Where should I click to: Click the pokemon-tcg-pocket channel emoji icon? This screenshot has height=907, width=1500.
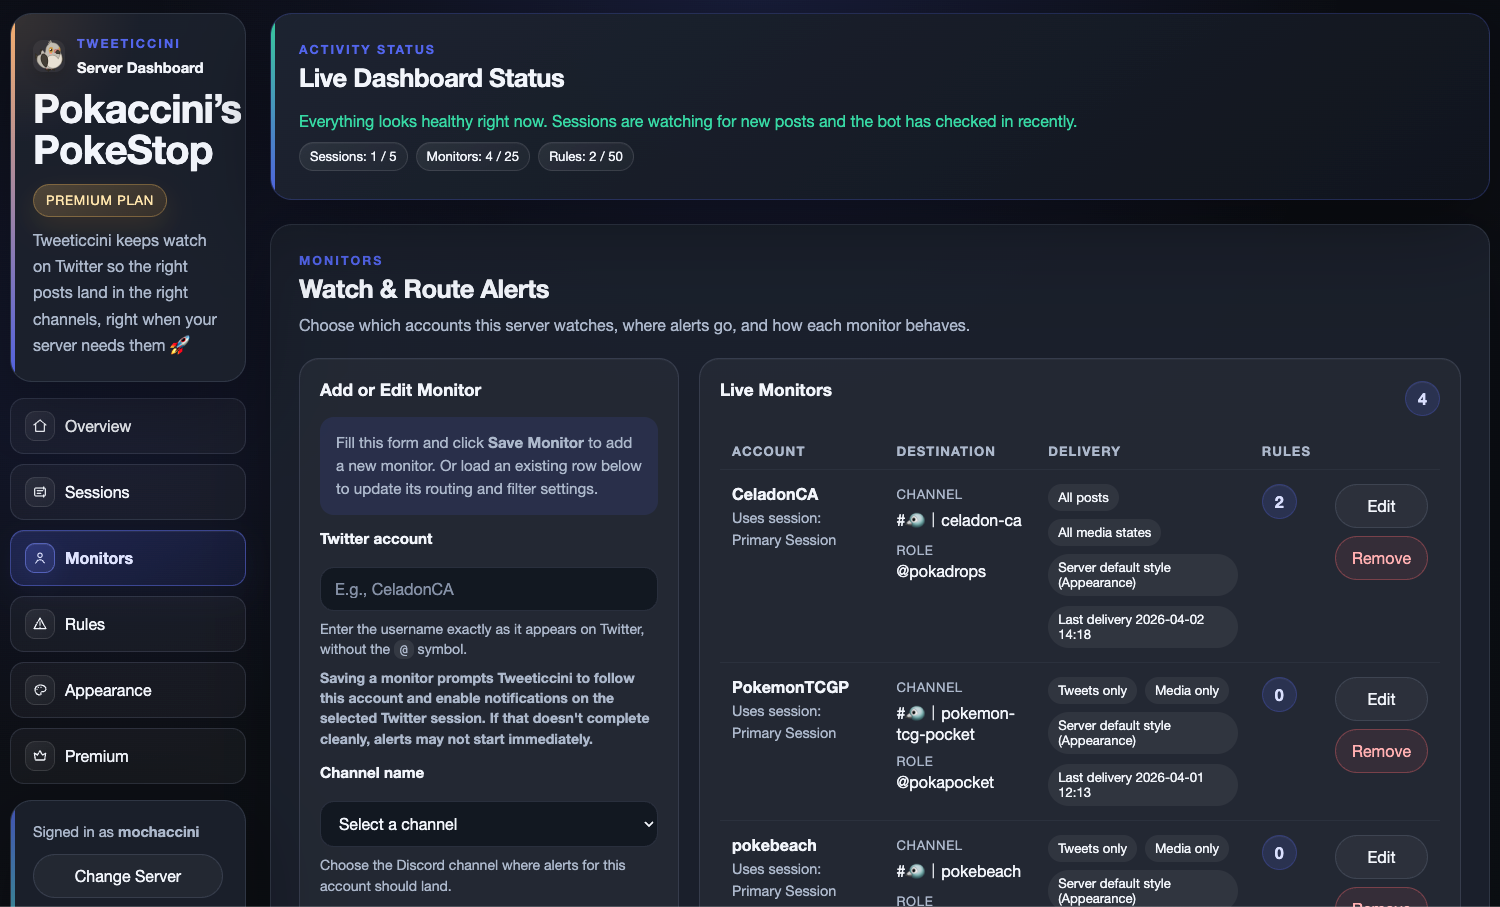916,713
